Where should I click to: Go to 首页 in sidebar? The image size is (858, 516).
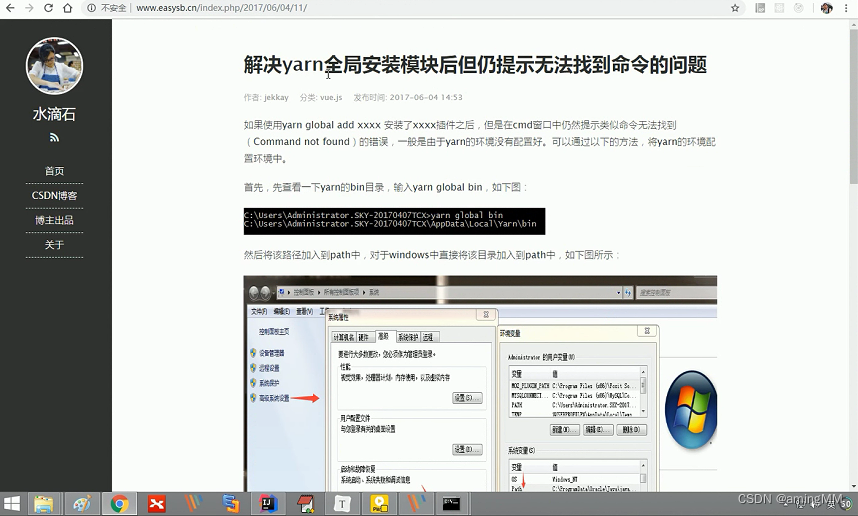[54, 171]
